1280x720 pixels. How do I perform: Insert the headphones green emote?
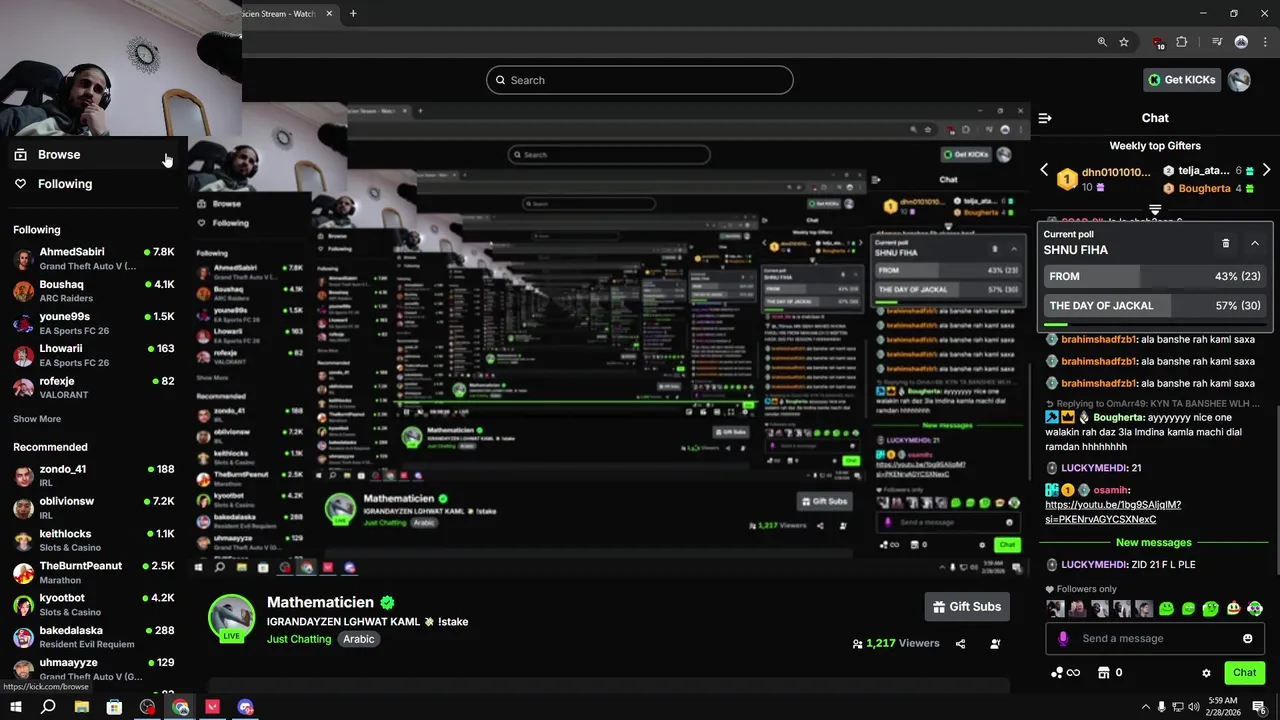click(x=1255, y=608)
